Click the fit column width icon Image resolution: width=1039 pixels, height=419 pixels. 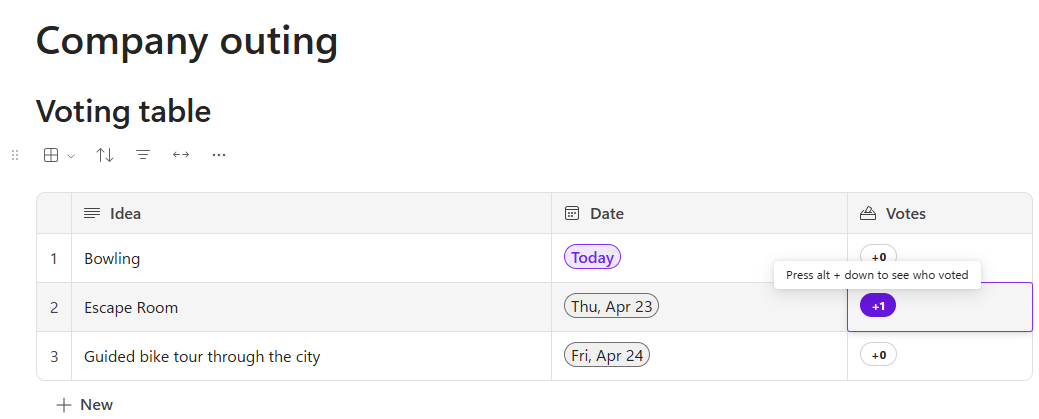tap(181, 155)
